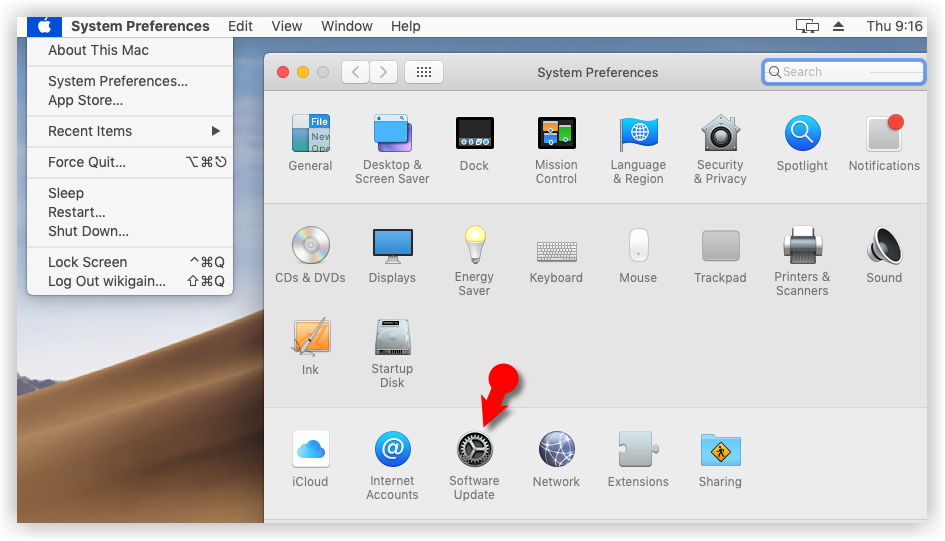The width and height of the screenshot is (945, 541).
Task: Select Force Quit... menu item
Action: coord(130,162)
